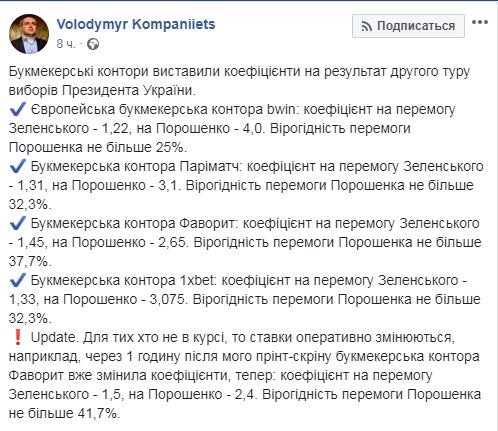Click the checkmark beside the Фаворит line
This screenshot has width=498, height=431.
pyautogui.click(x=18, y=223)
